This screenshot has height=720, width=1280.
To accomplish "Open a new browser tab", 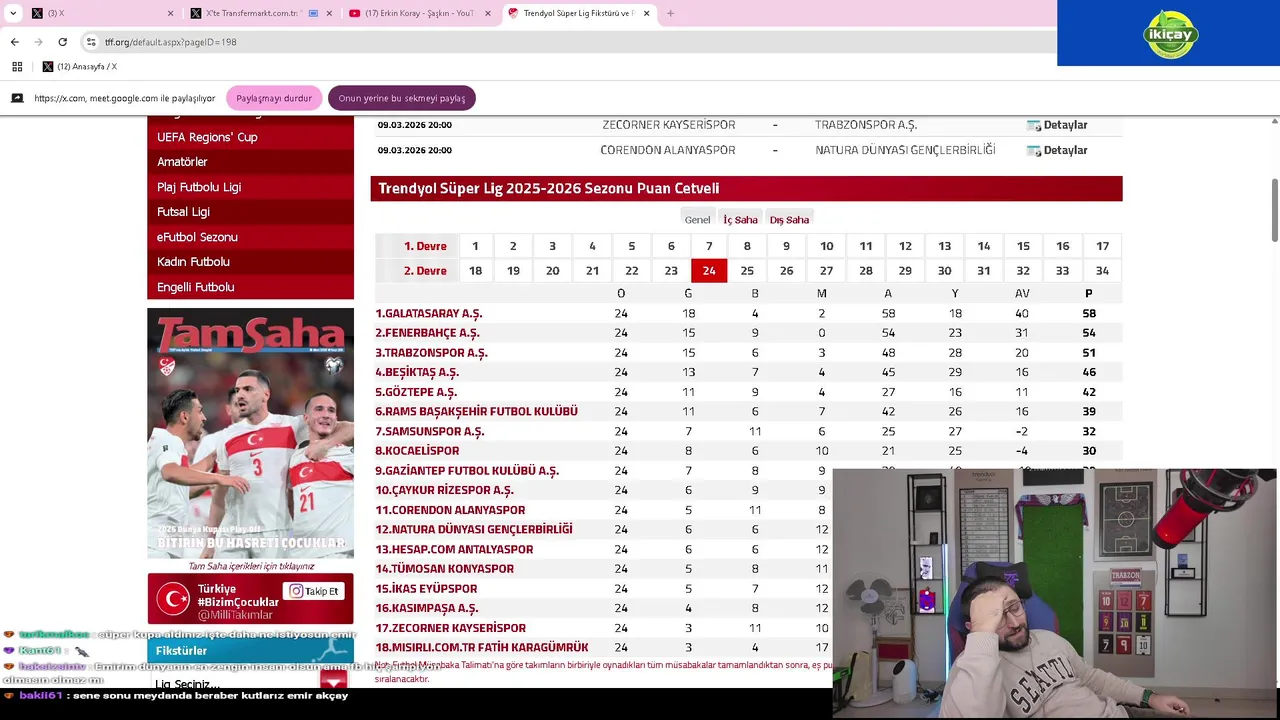I will pyautogui.click(x=670, y=13).
